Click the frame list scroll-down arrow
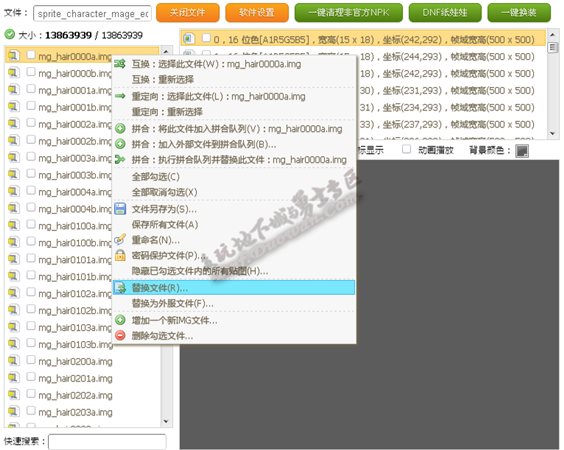 click(x=552, y=133)
